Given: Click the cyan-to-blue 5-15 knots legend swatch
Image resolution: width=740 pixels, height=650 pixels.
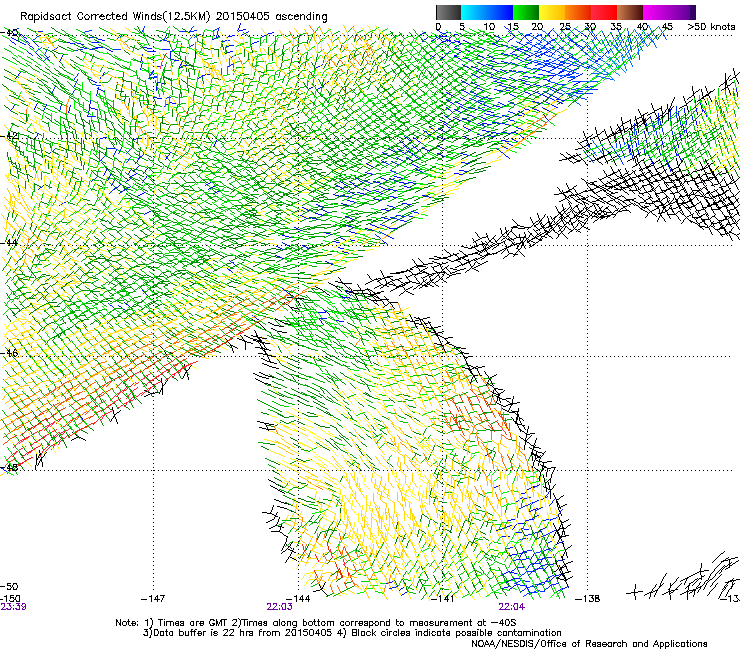Looking at the screenshot, I should (487, 12).
